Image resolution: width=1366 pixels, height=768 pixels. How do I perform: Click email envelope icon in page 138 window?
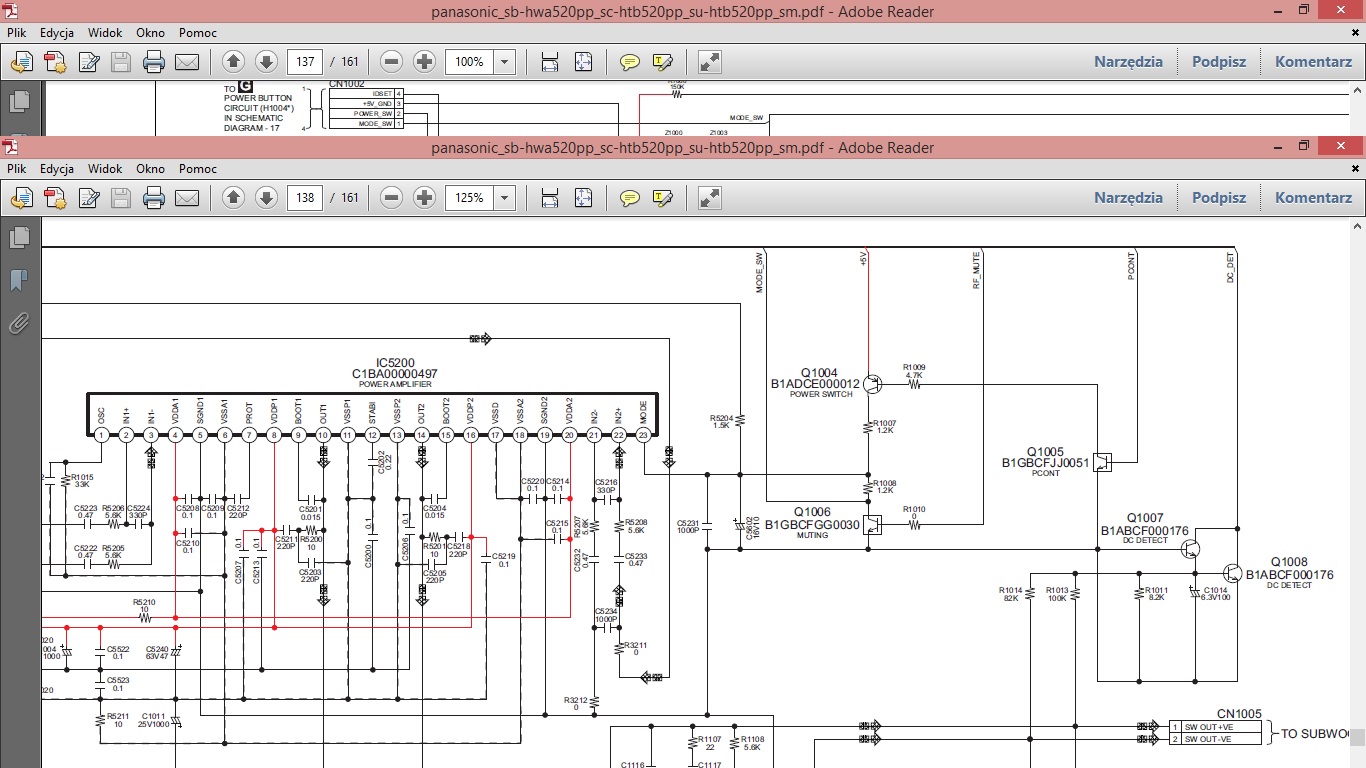[187, 198]
